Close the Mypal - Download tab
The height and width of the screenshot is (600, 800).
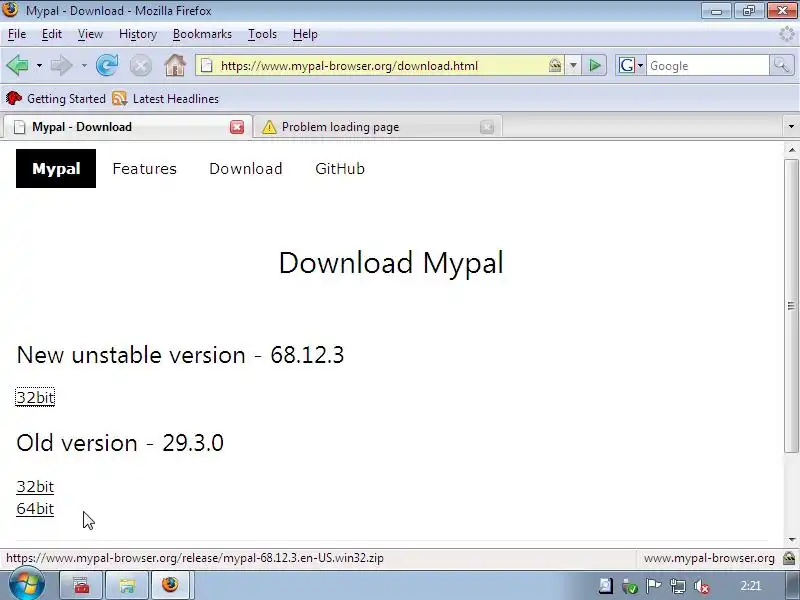(237, 127)
